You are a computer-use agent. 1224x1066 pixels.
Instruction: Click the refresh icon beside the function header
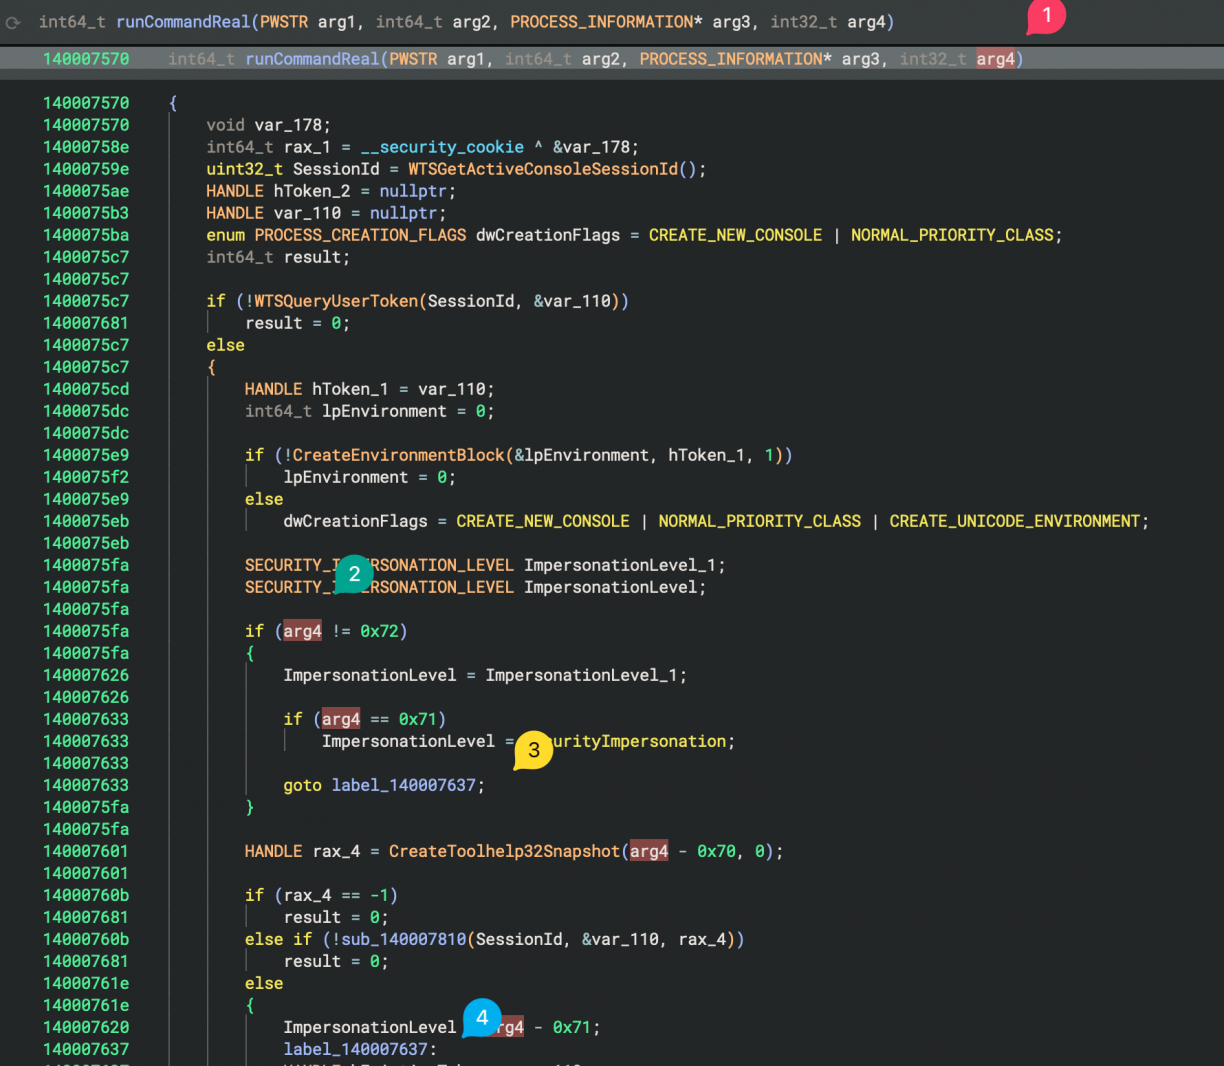(x=13, y=22)
